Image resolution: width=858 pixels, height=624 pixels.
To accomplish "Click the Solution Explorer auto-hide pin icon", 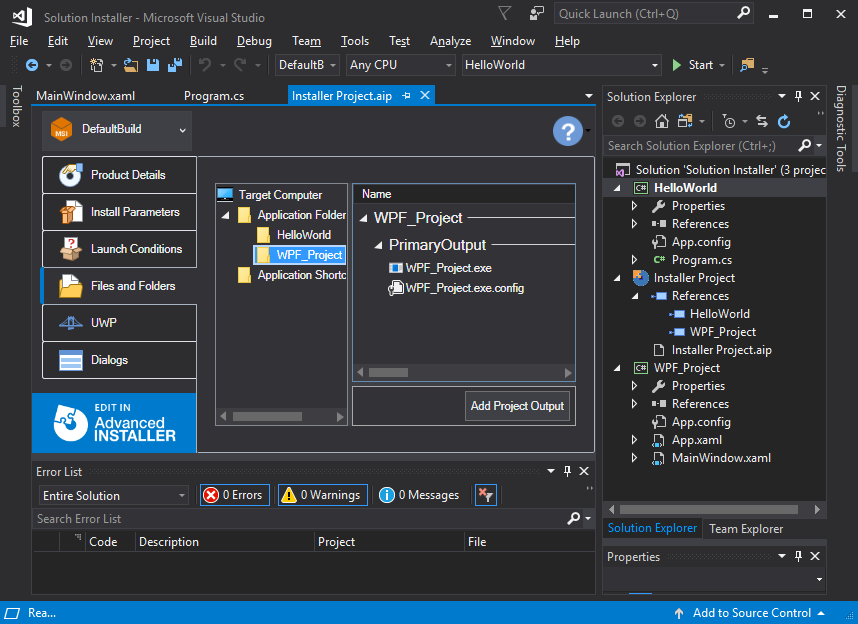I will click(x=798, y=96).
